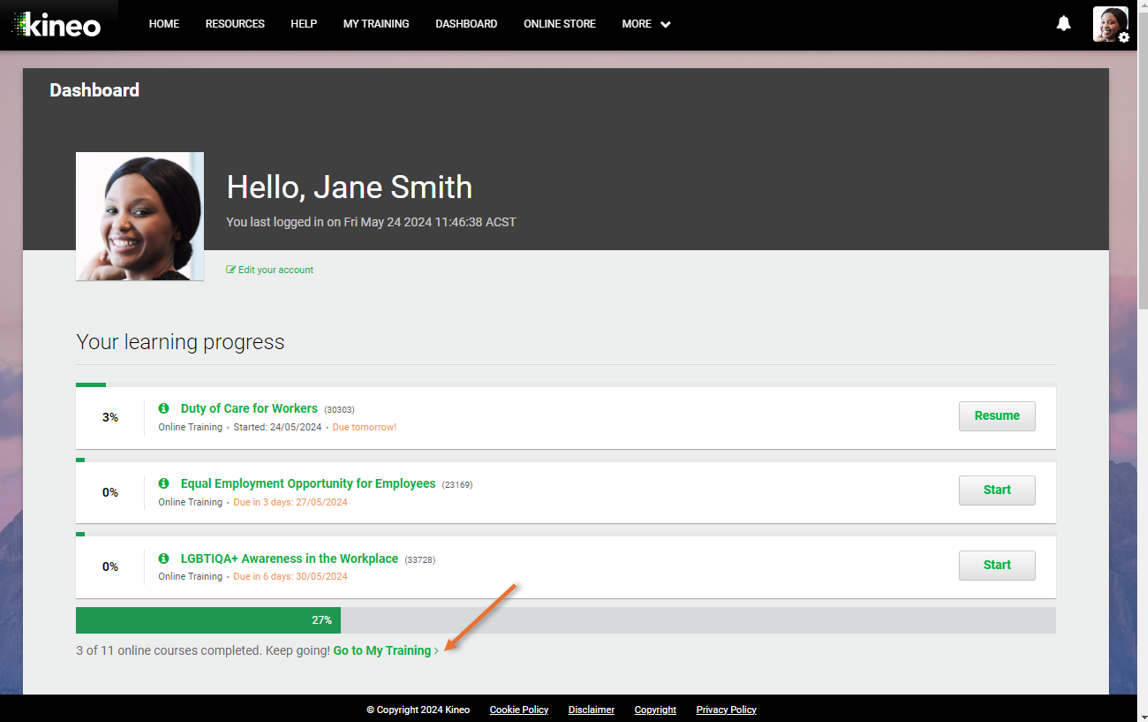Open the notifications bell icon
Image resolution: width=1148 pixels, height=722 pixels.
[x=1063, y=23]
